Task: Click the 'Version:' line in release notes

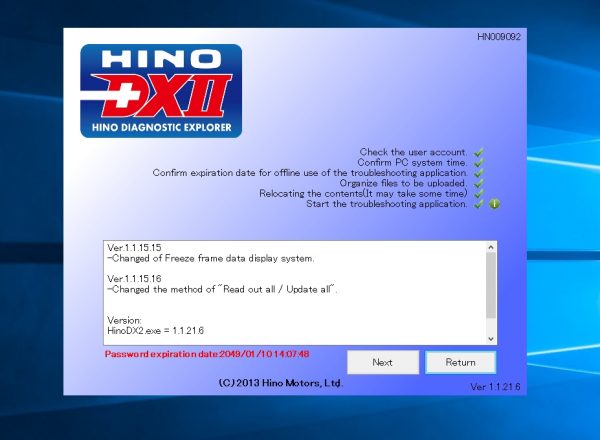Action: pyautogui.click(x=124, y=320)
